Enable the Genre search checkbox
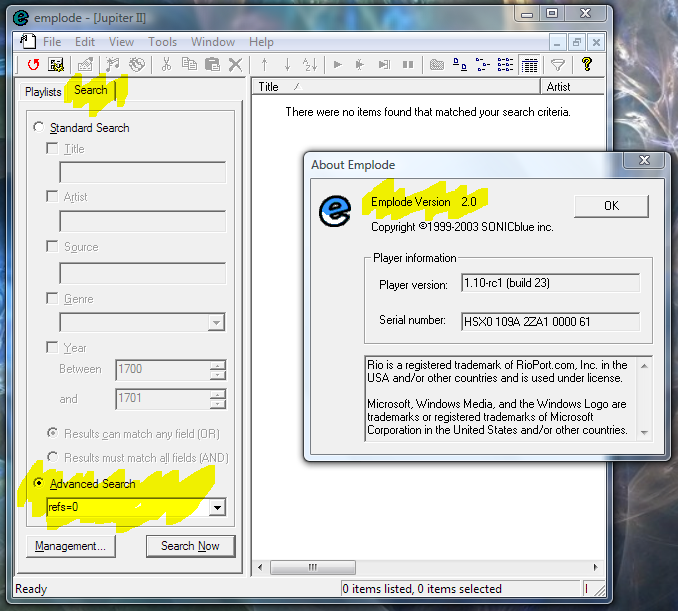Screen dimensions: 678x611 point(52,298)
